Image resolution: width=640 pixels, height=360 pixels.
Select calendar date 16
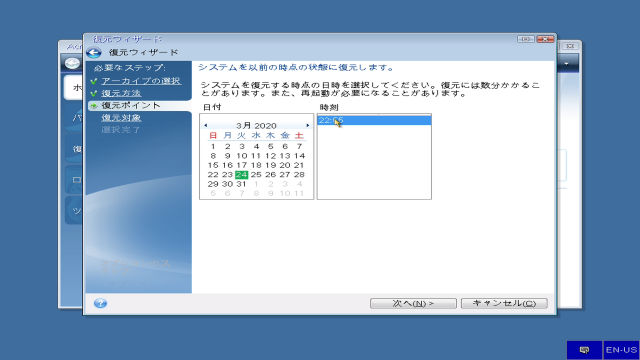coord(227,165)
